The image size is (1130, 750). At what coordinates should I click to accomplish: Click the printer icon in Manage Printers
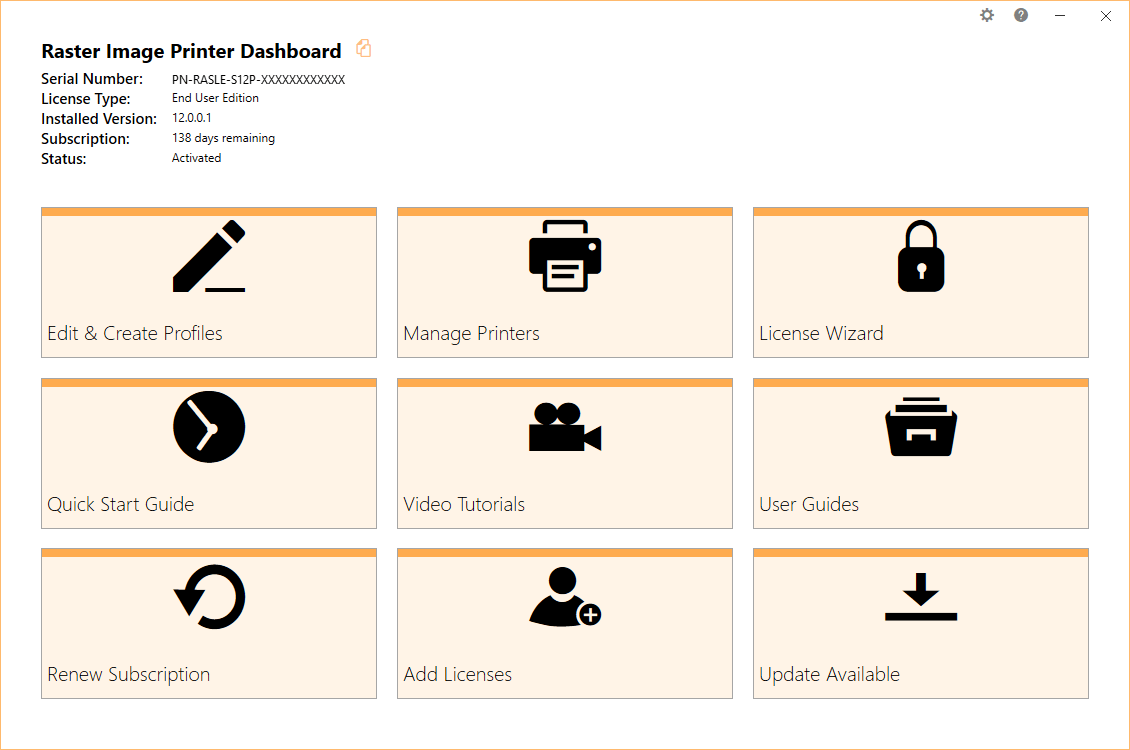pyautogui.click(x=565, y=256)
